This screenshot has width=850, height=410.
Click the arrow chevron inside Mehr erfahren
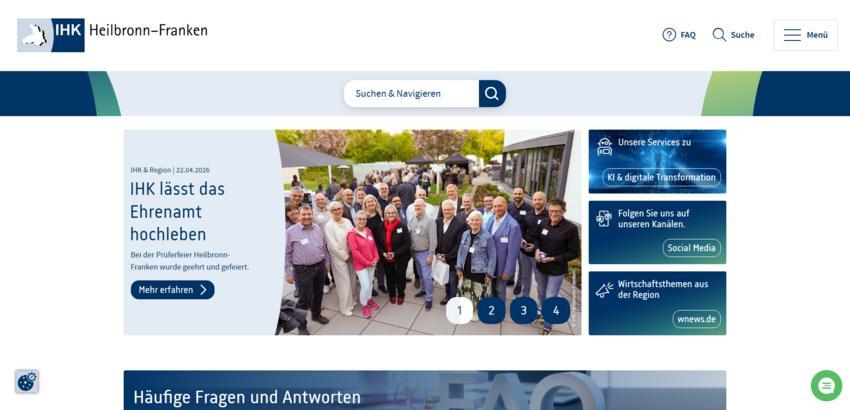click(x=203, y=290)
